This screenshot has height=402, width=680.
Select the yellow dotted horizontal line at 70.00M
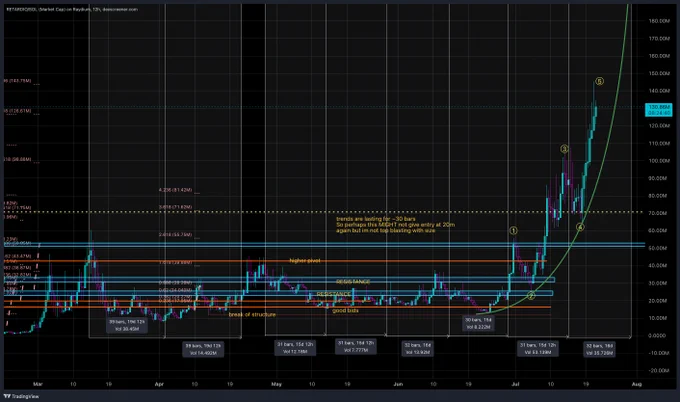[x=323, y=212]
